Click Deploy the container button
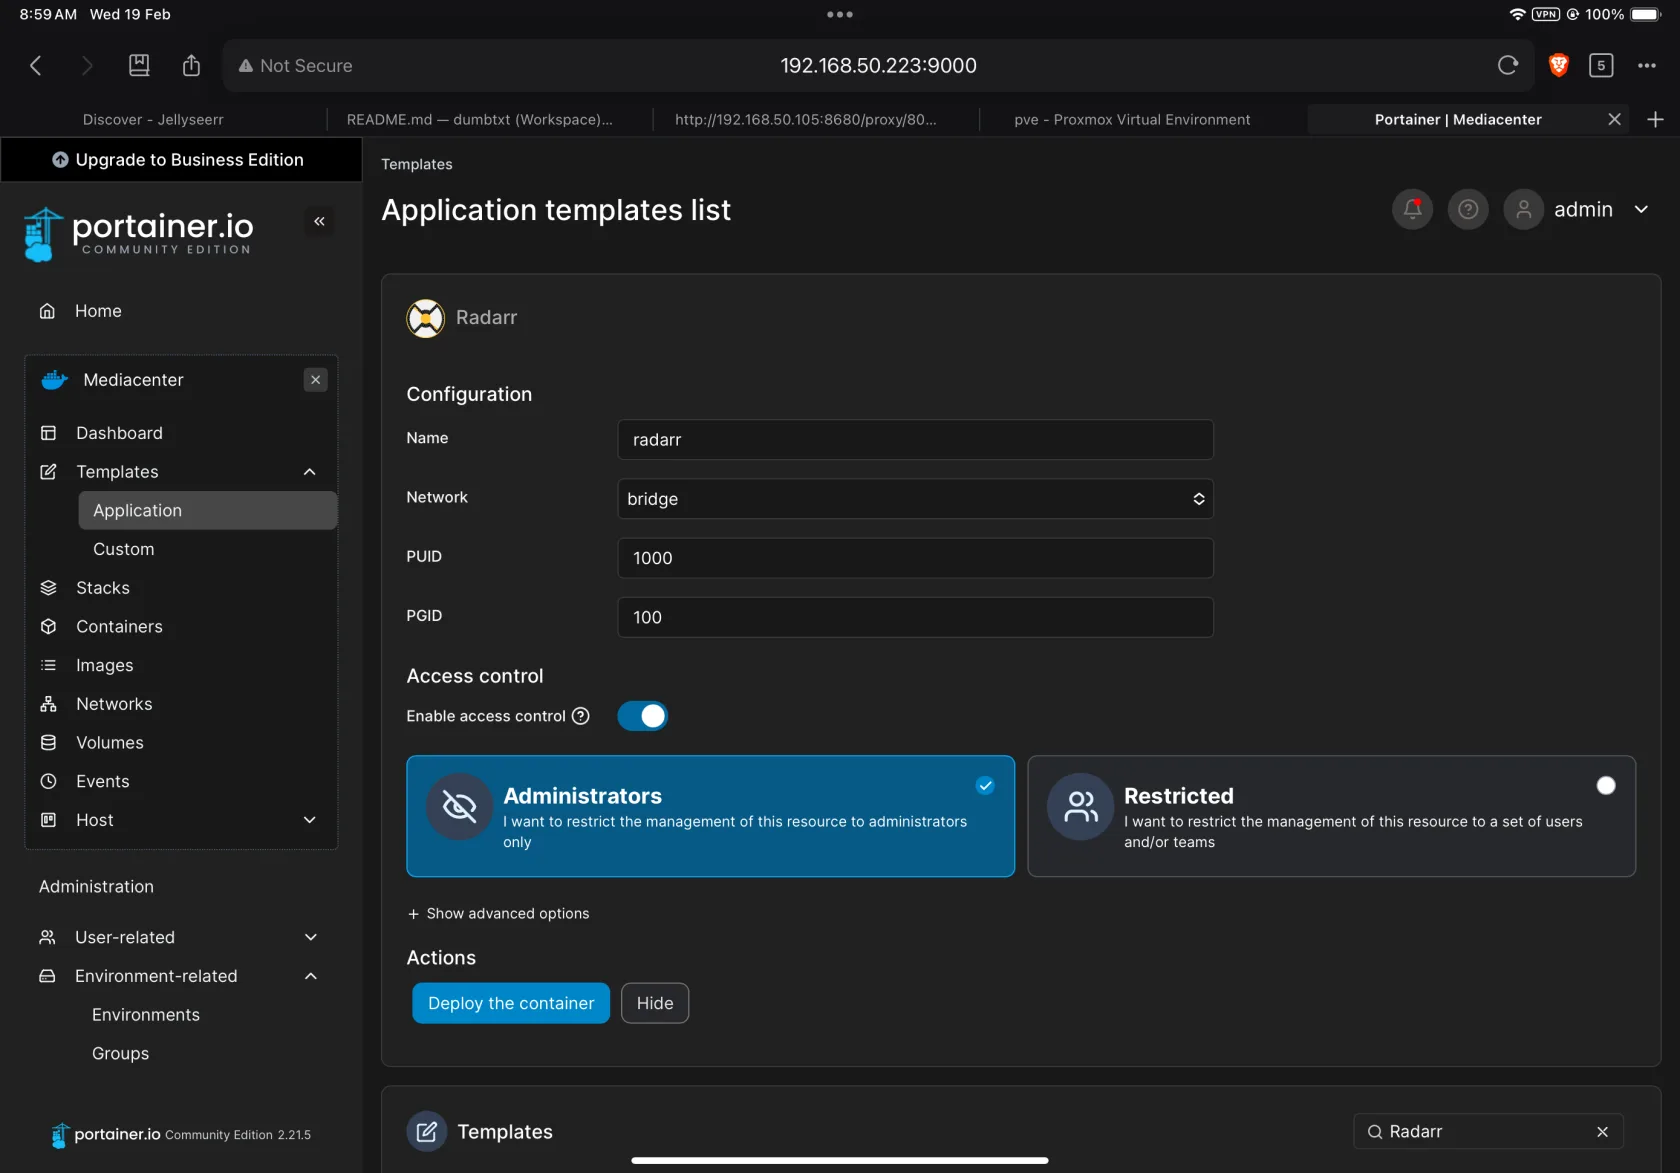The width and height of the screenshot is (1680, 1173). [511, 1003]
